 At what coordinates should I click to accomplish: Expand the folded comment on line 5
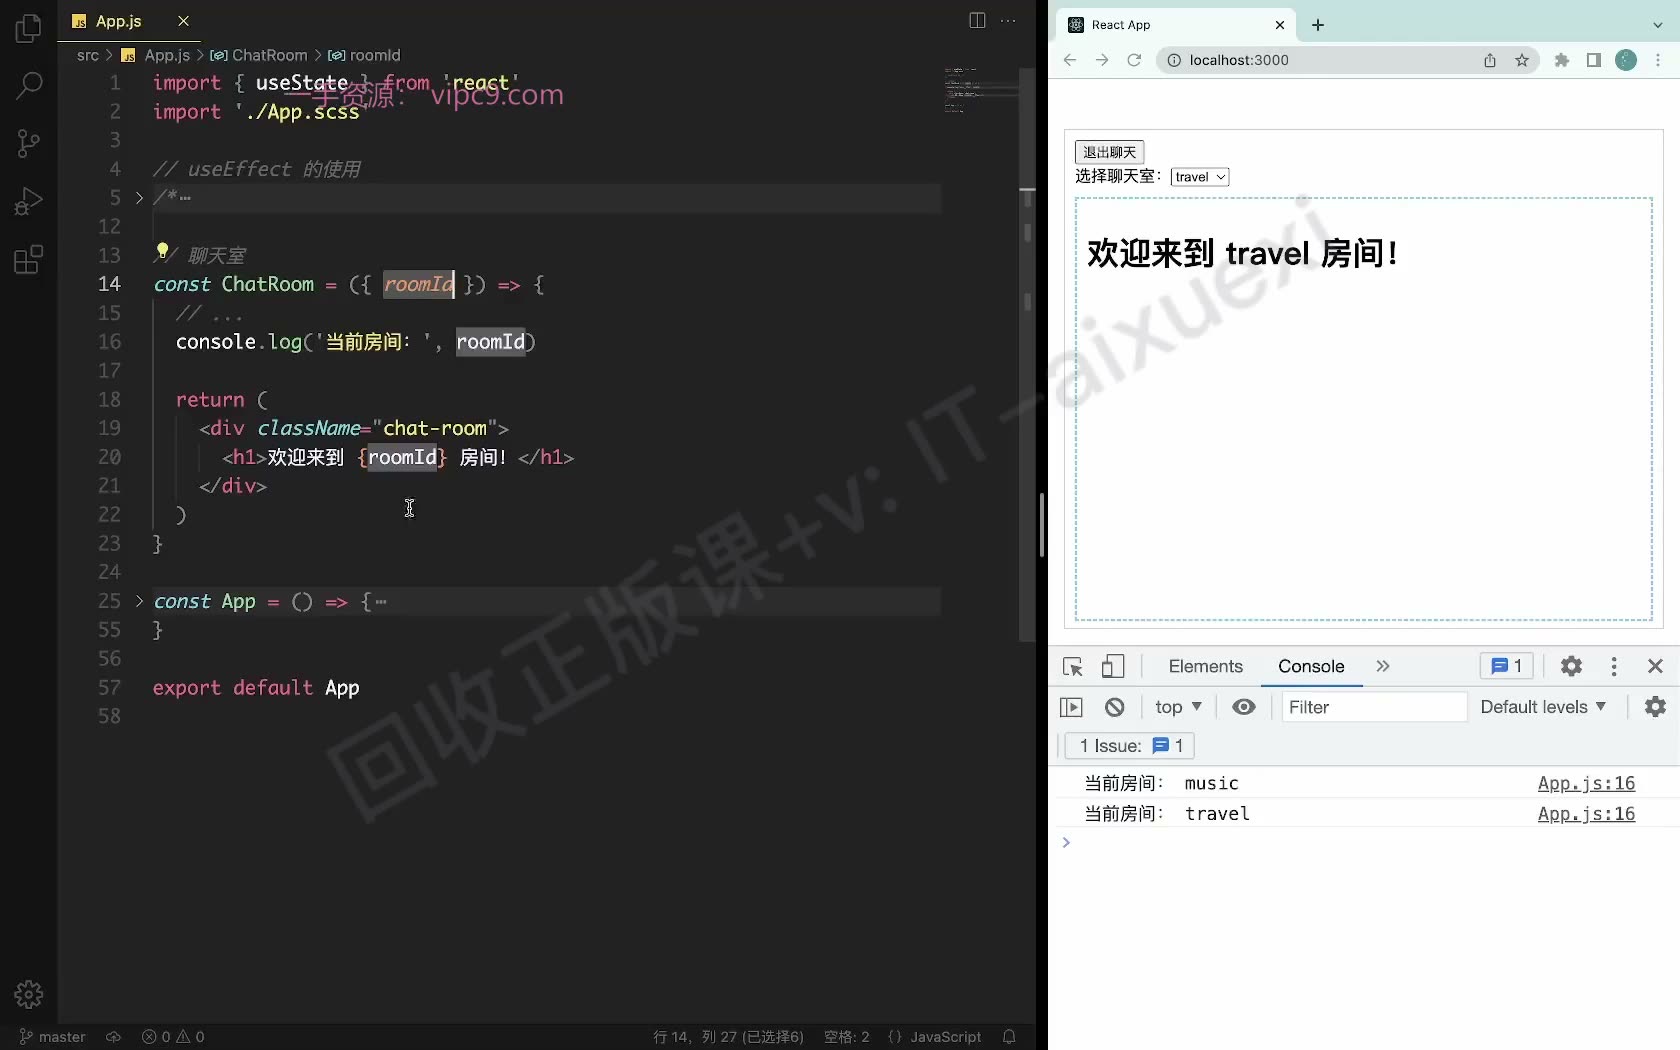coord(139,198)
